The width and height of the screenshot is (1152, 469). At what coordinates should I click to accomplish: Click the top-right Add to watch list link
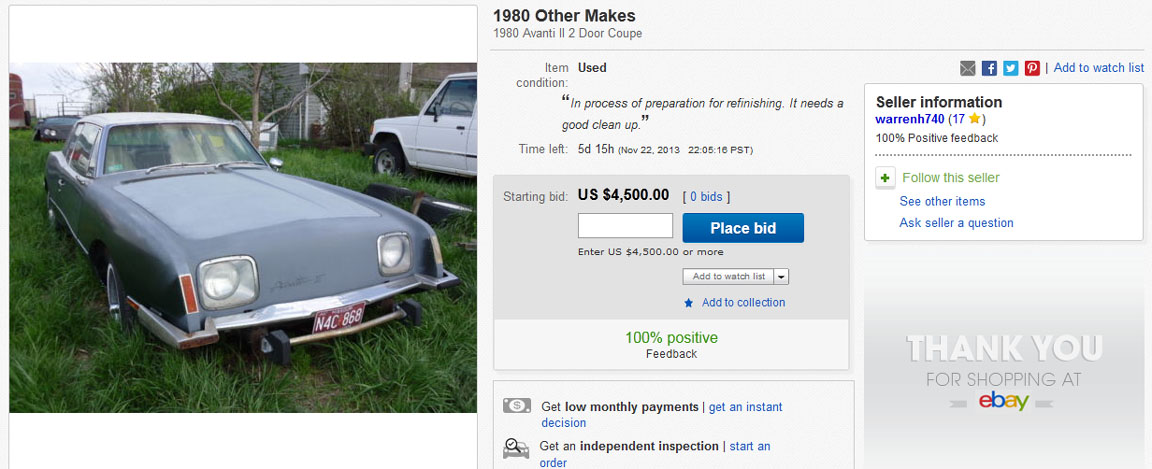pyautogui.click(x=1098, y=68)
